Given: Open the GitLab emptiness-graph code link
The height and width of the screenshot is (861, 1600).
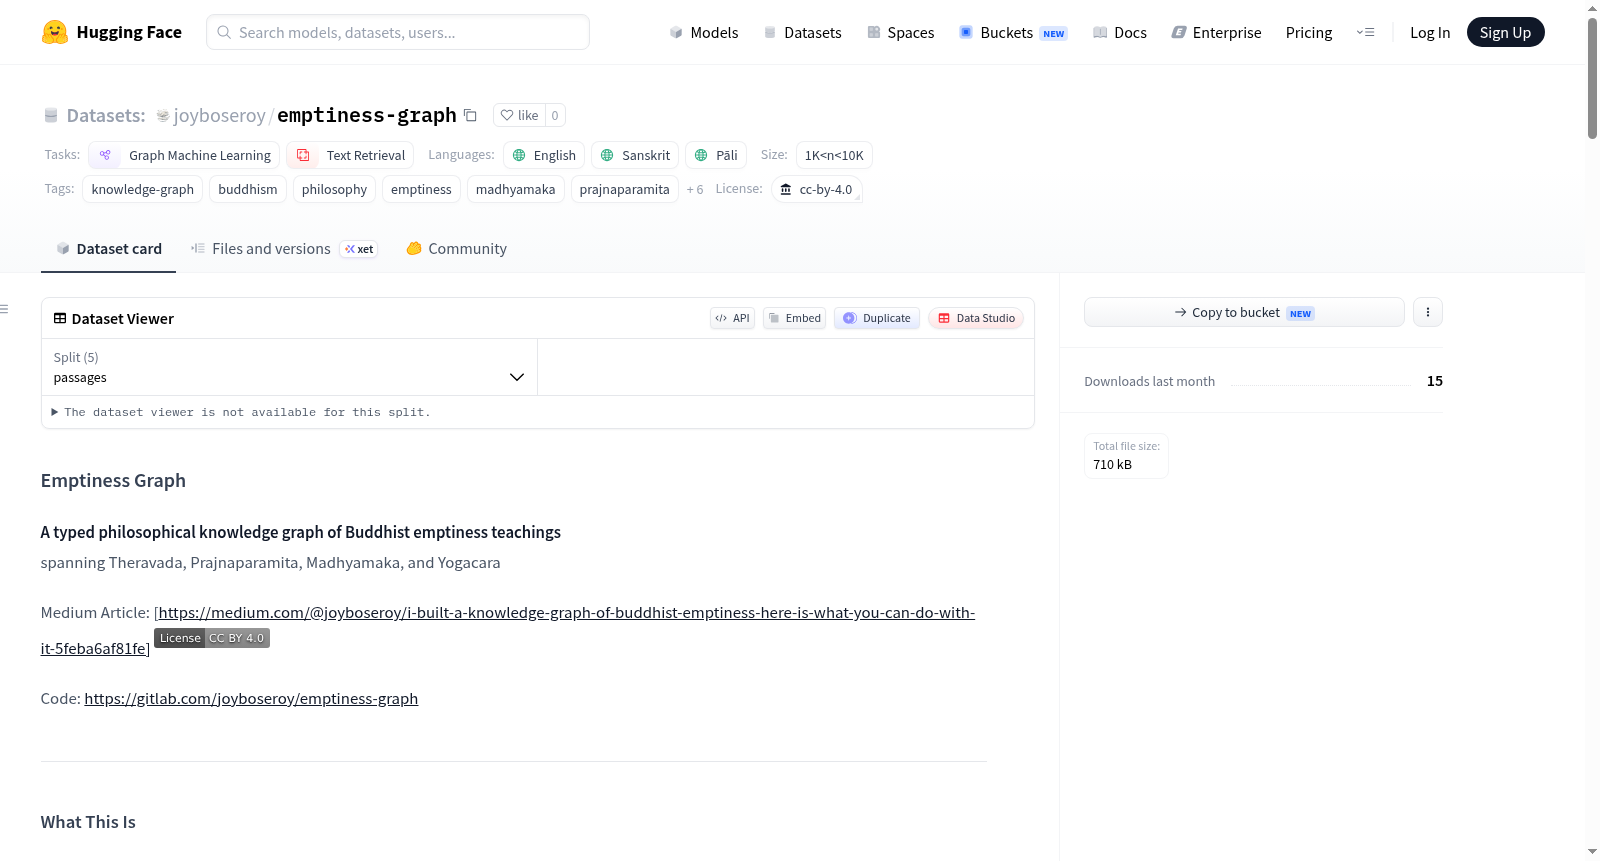Looking at the screenshot, I should [x=251, y=698].
